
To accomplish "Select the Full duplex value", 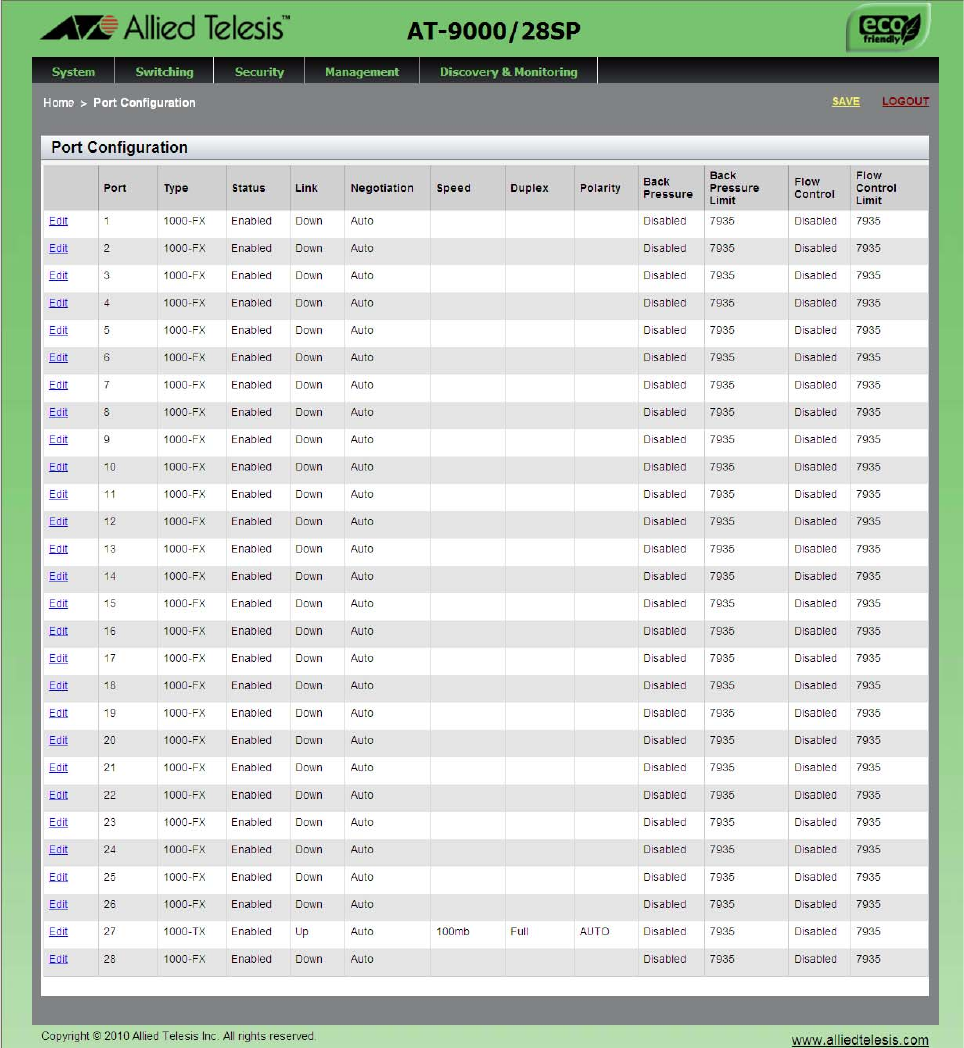I will (x=519, y=932).
